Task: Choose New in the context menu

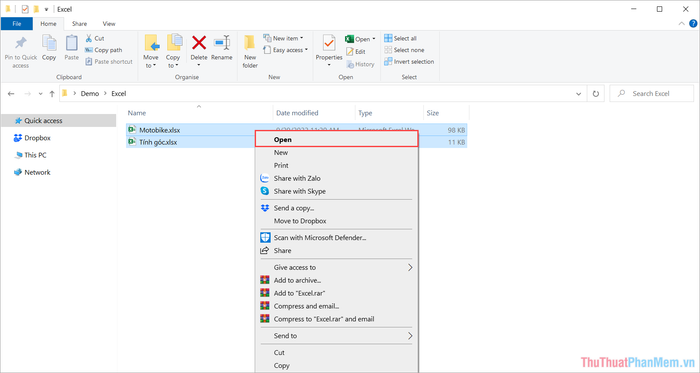Action: (x=337, y=153)
